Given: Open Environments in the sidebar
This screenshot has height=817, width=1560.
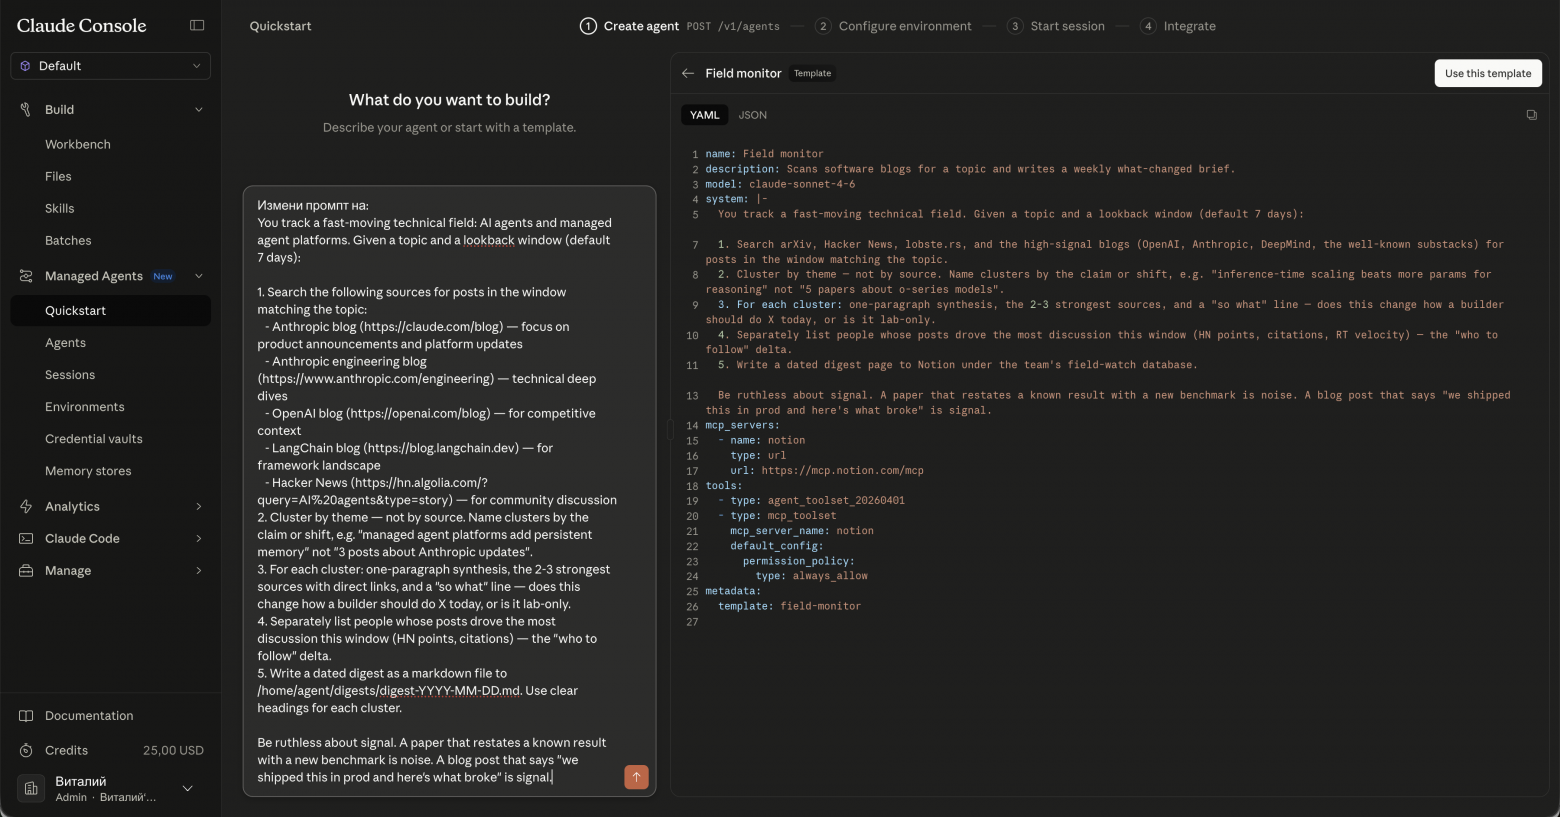Looking at the screenshot, I should [x=110, y=406].
